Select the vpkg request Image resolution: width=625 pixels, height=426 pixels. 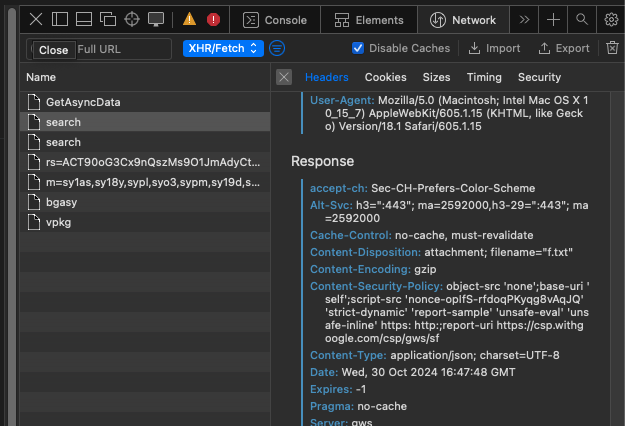pyautogui.click(x=145, y=222)
